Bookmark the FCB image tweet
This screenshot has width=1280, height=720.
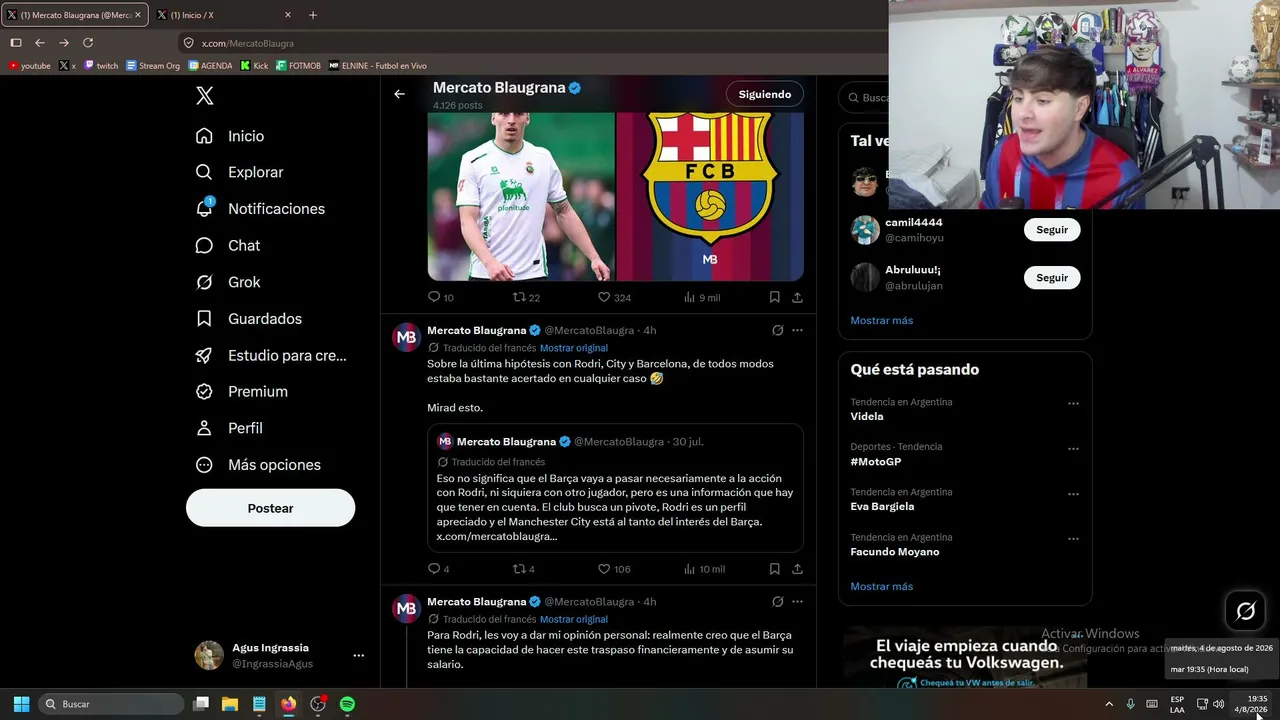[x=774, y=297]
